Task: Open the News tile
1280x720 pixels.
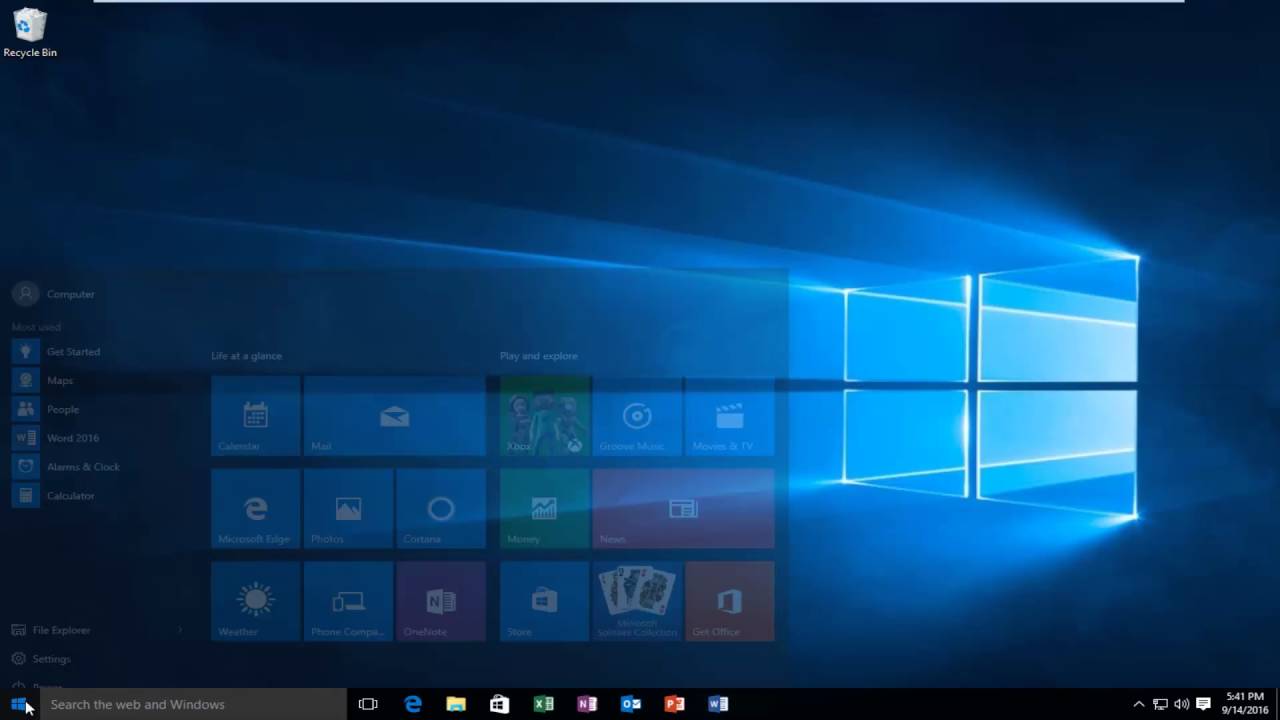Action: click(684, 508)
